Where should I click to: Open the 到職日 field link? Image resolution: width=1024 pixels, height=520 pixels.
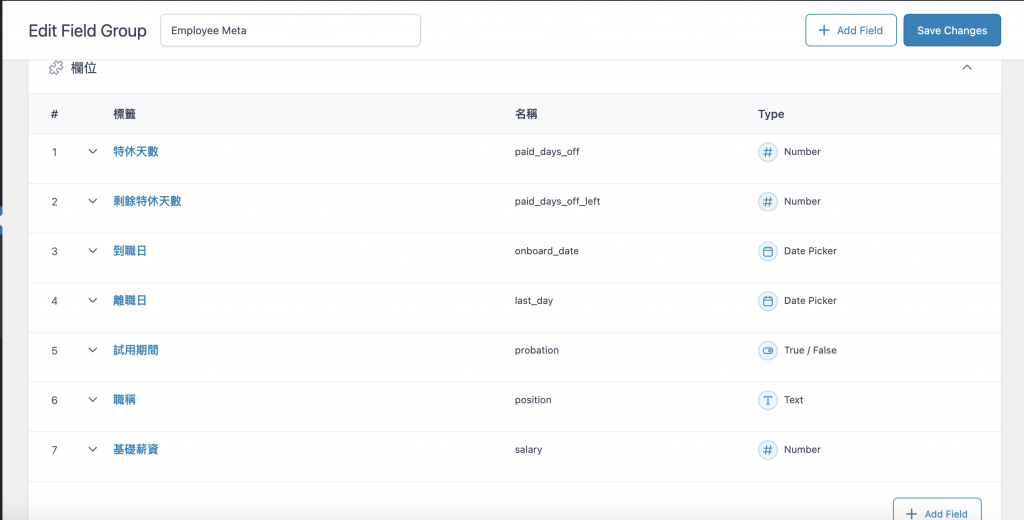(130, 251)
